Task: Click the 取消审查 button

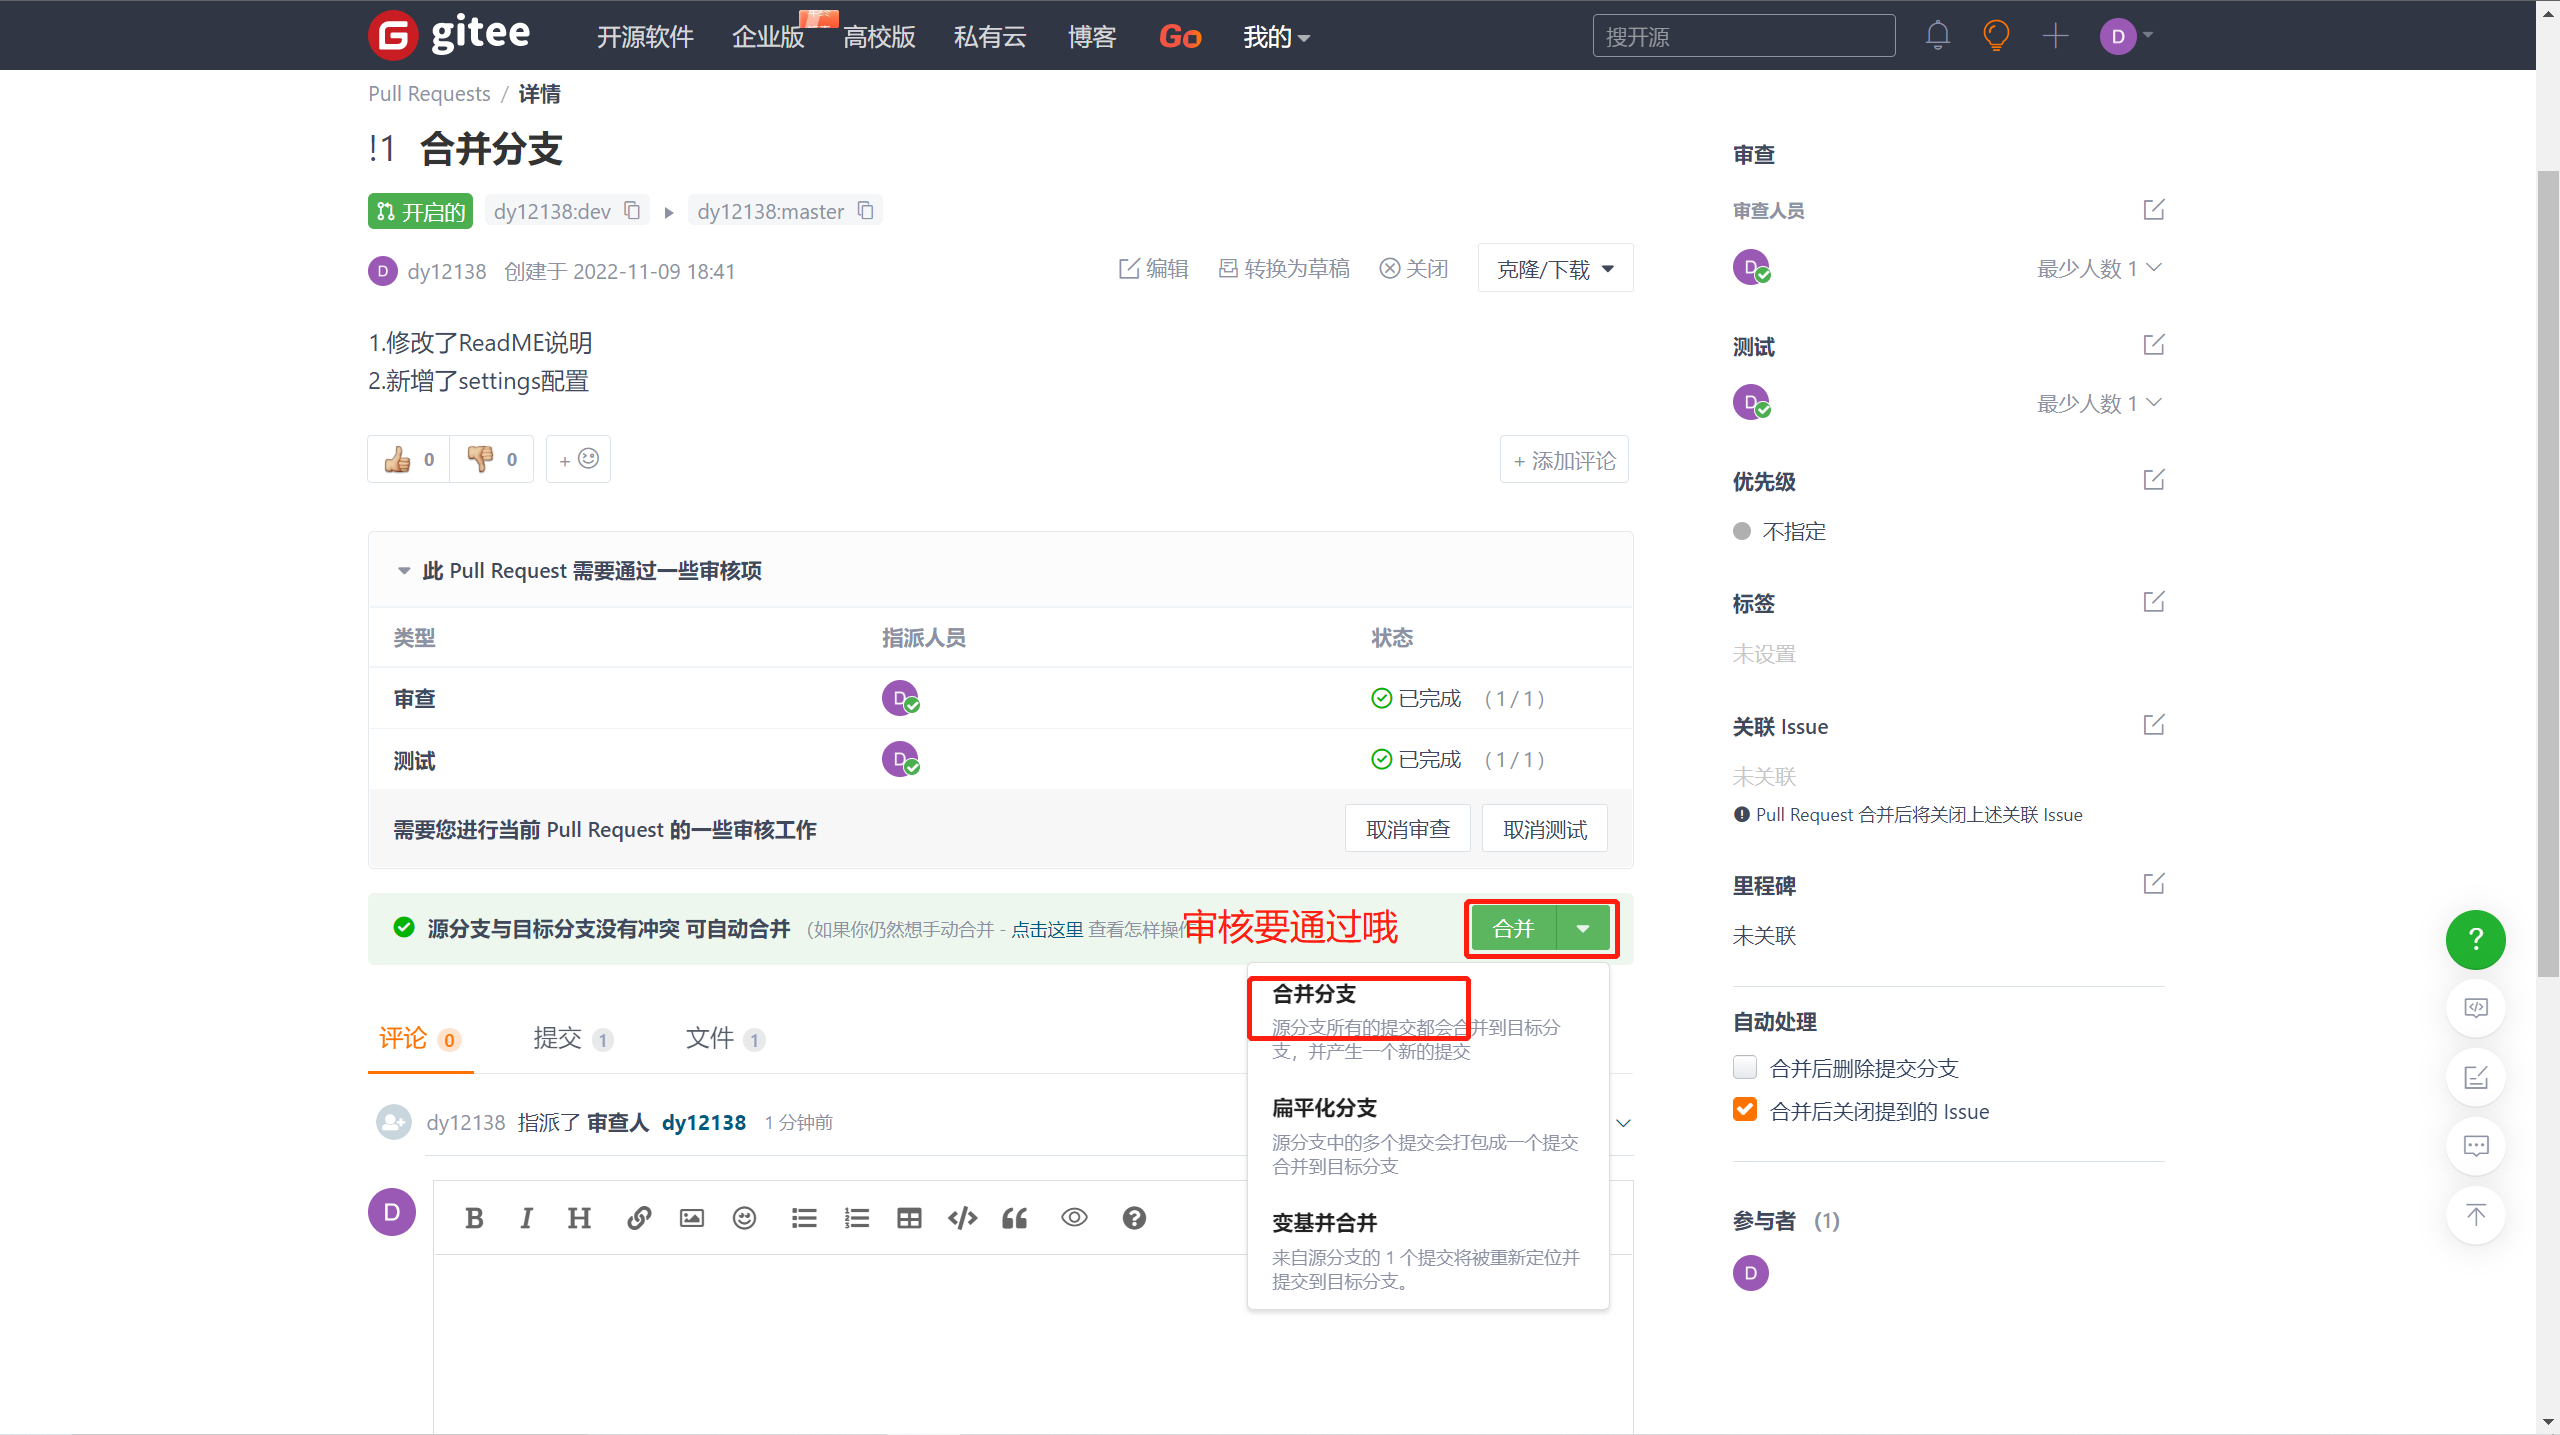Action: click(x=1407, y=829)
